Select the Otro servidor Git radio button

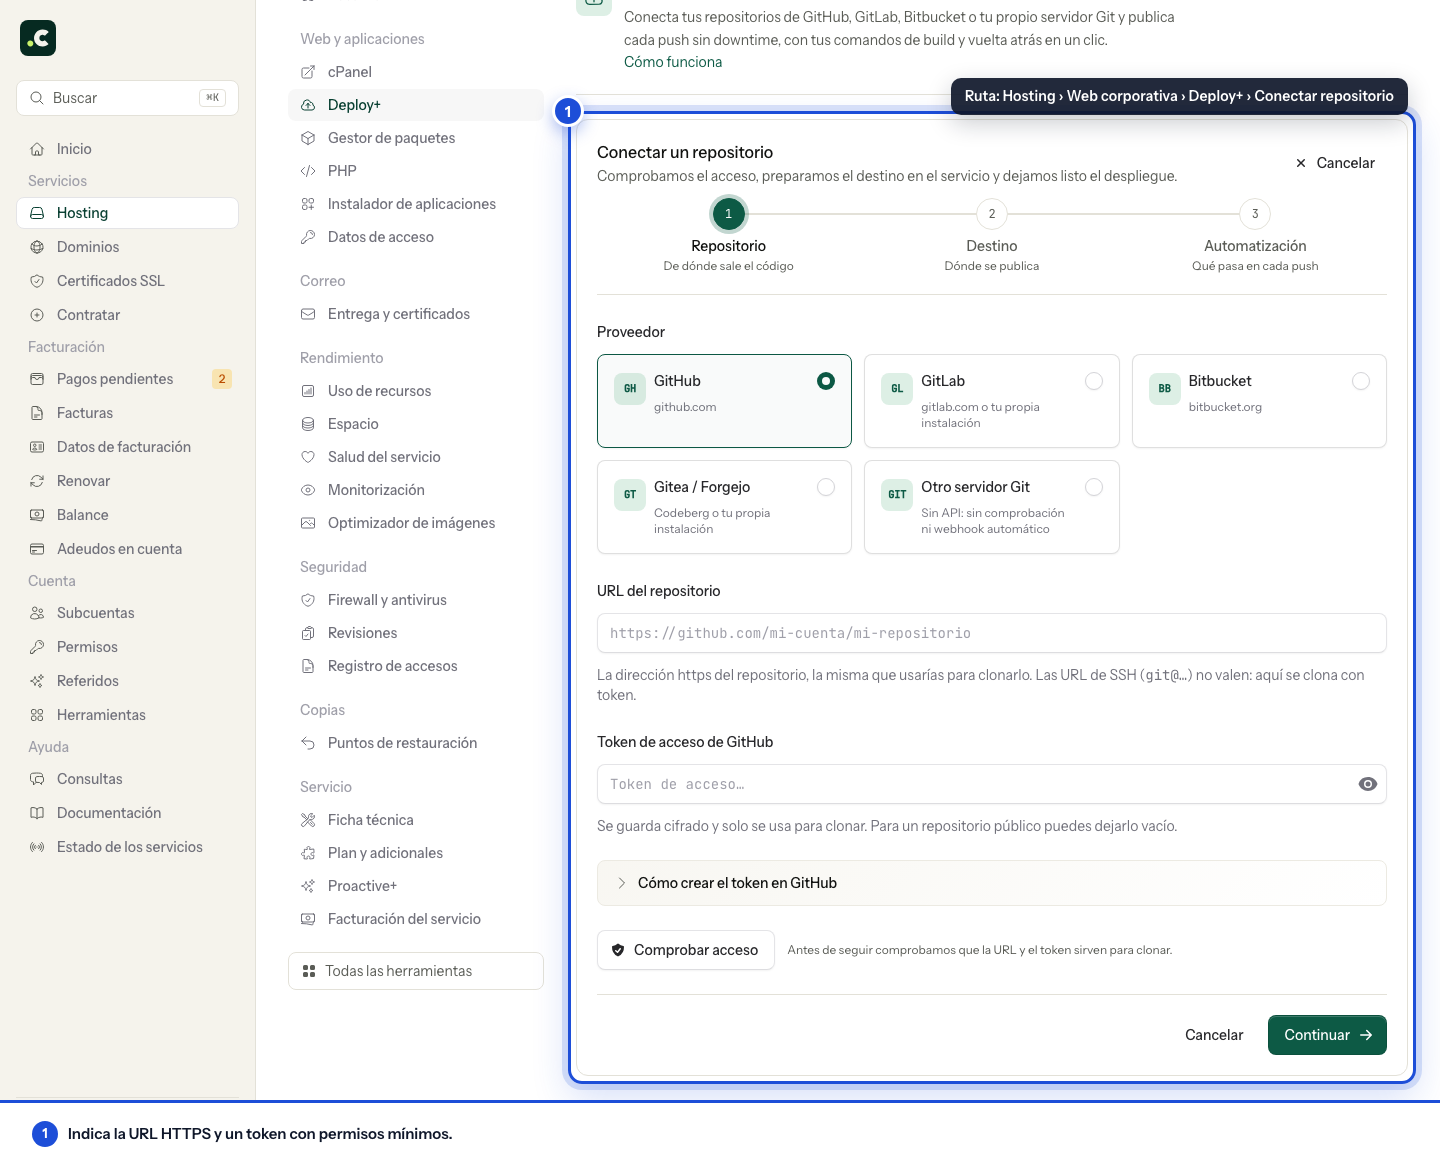[1094, 487]
